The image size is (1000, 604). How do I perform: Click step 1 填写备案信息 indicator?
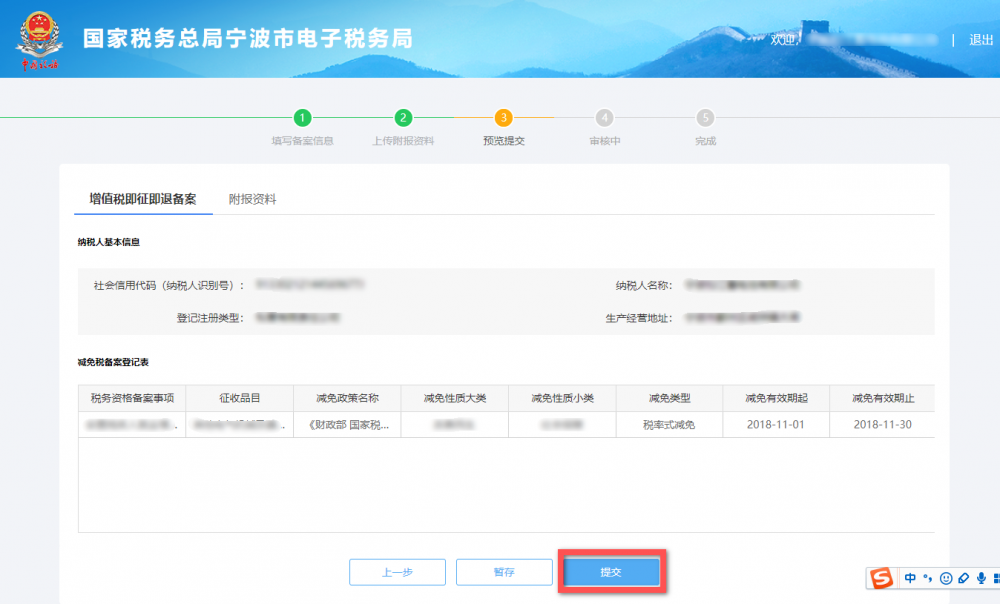click(x=302, y=116)
